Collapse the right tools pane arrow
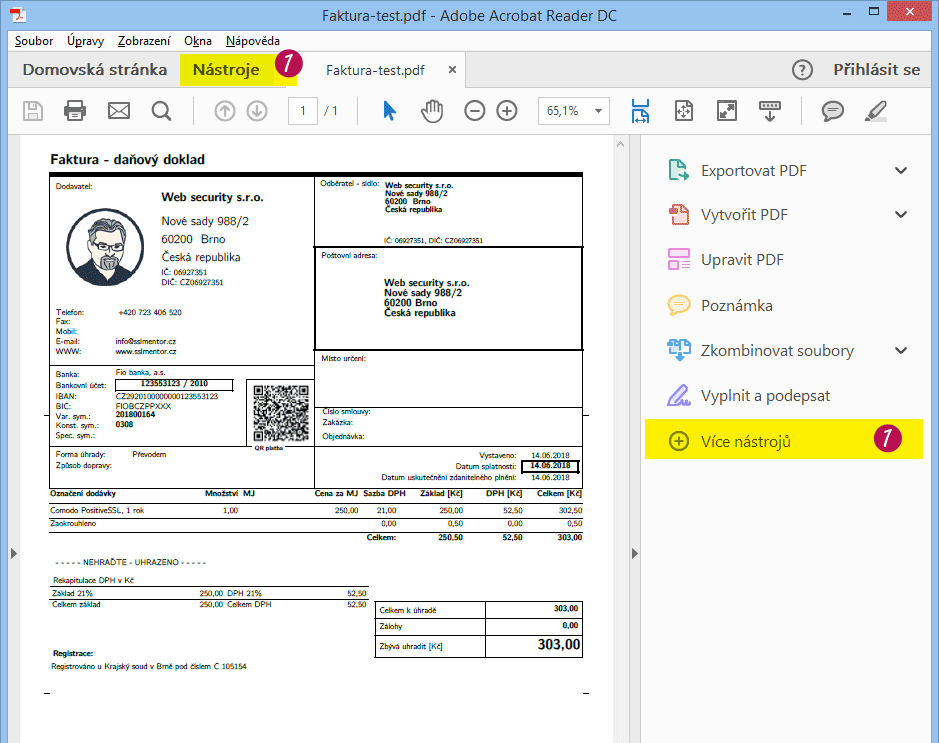 635,553
